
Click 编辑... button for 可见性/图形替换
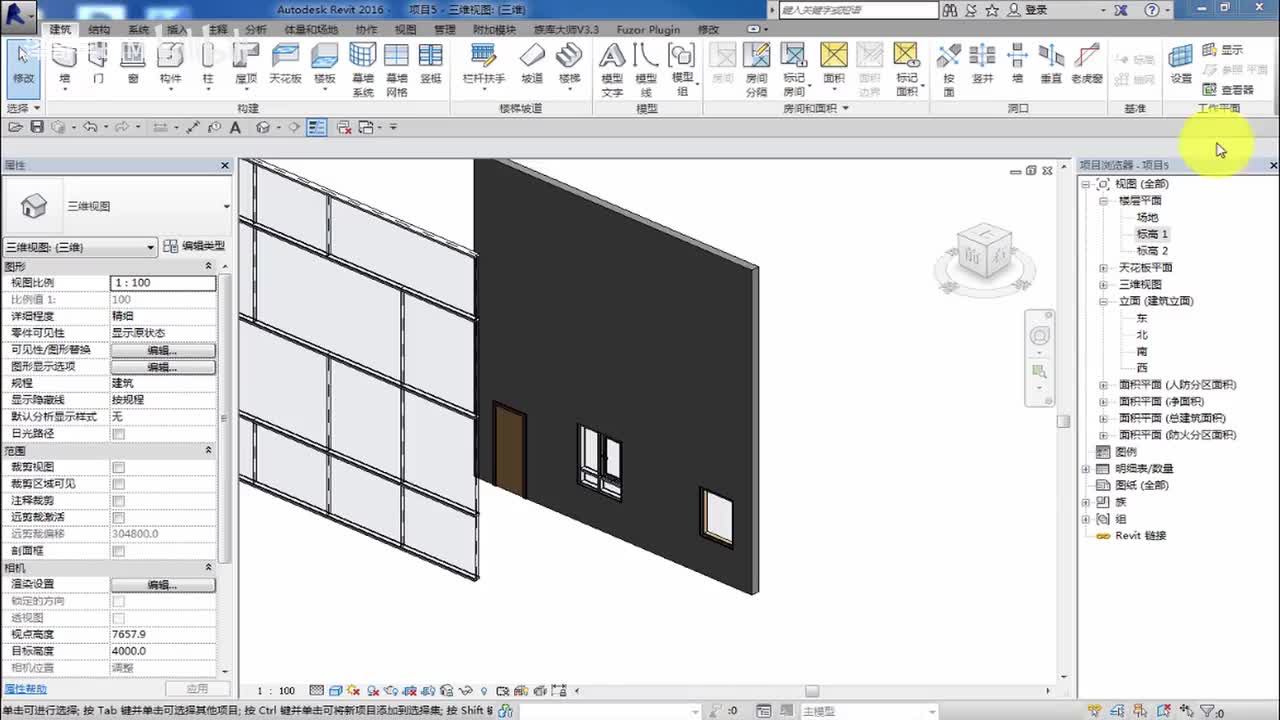pyautogui.click(x=162, y=350)
